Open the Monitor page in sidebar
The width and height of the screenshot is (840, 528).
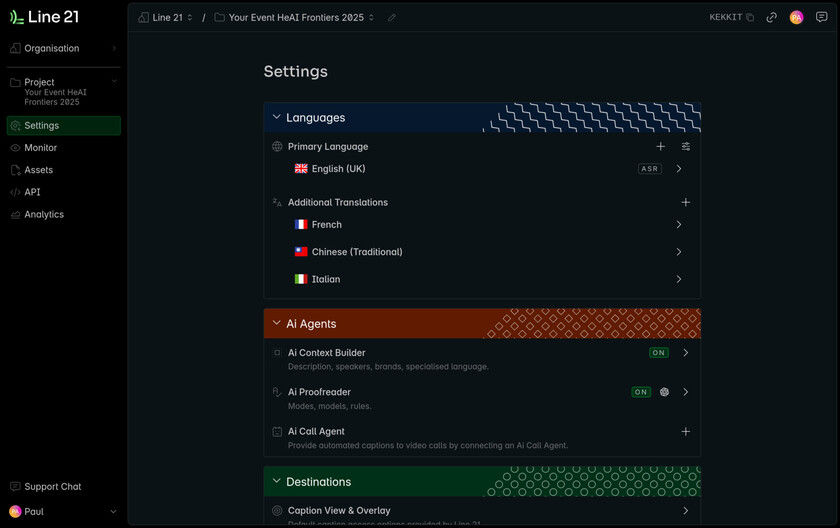41,148
